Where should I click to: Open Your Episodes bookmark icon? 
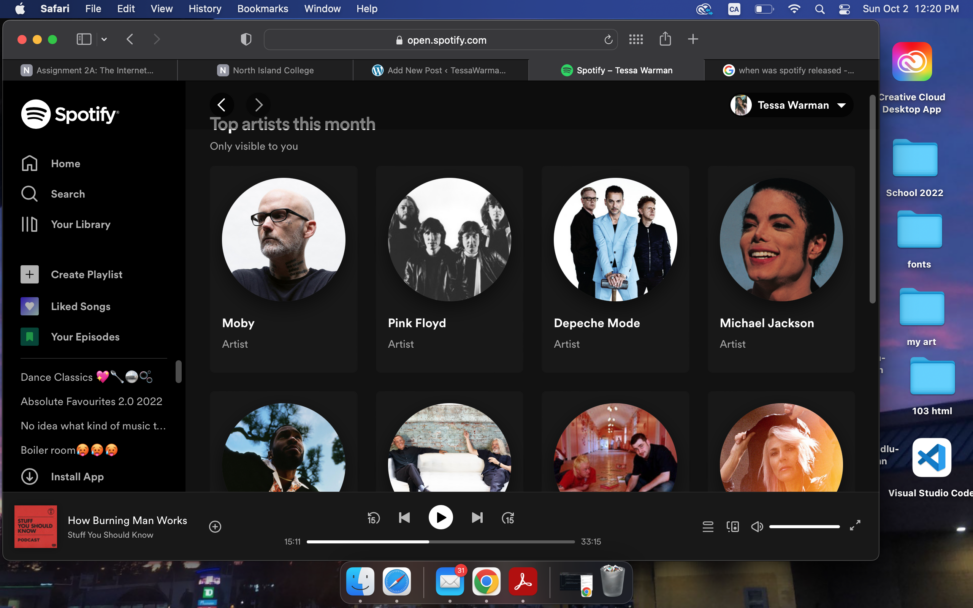click(29, 337)
